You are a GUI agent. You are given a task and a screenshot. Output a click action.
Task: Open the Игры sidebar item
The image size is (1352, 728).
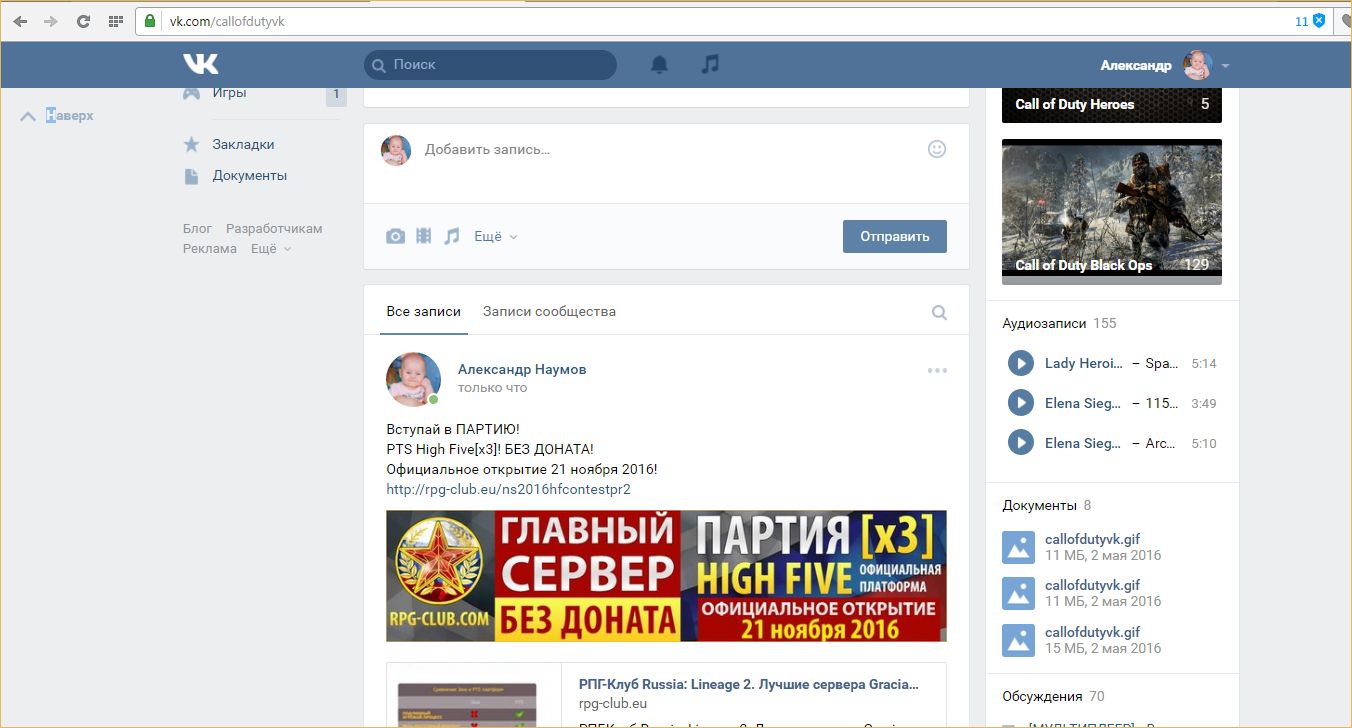click(230, 93)
